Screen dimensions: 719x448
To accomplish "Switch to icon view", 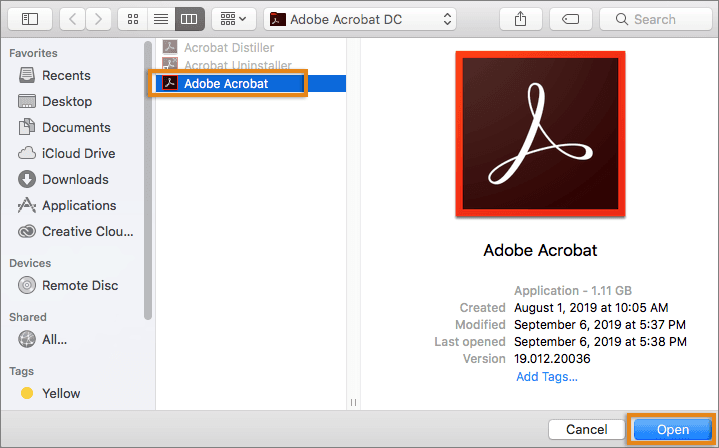I will (133, 19).
